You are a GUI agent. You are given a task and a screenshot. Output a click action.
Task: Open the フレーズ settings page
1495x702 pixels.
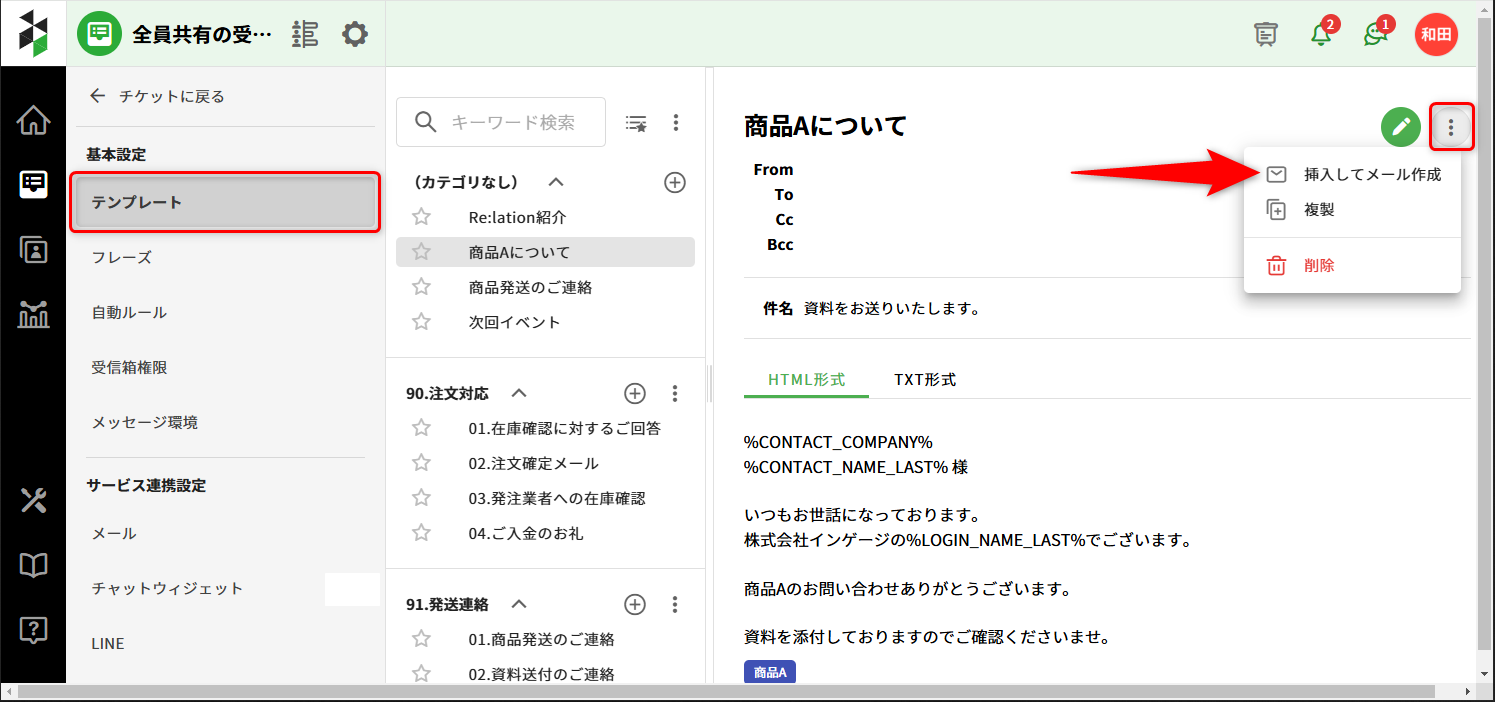pyautogui.click(x=122, y=257)
